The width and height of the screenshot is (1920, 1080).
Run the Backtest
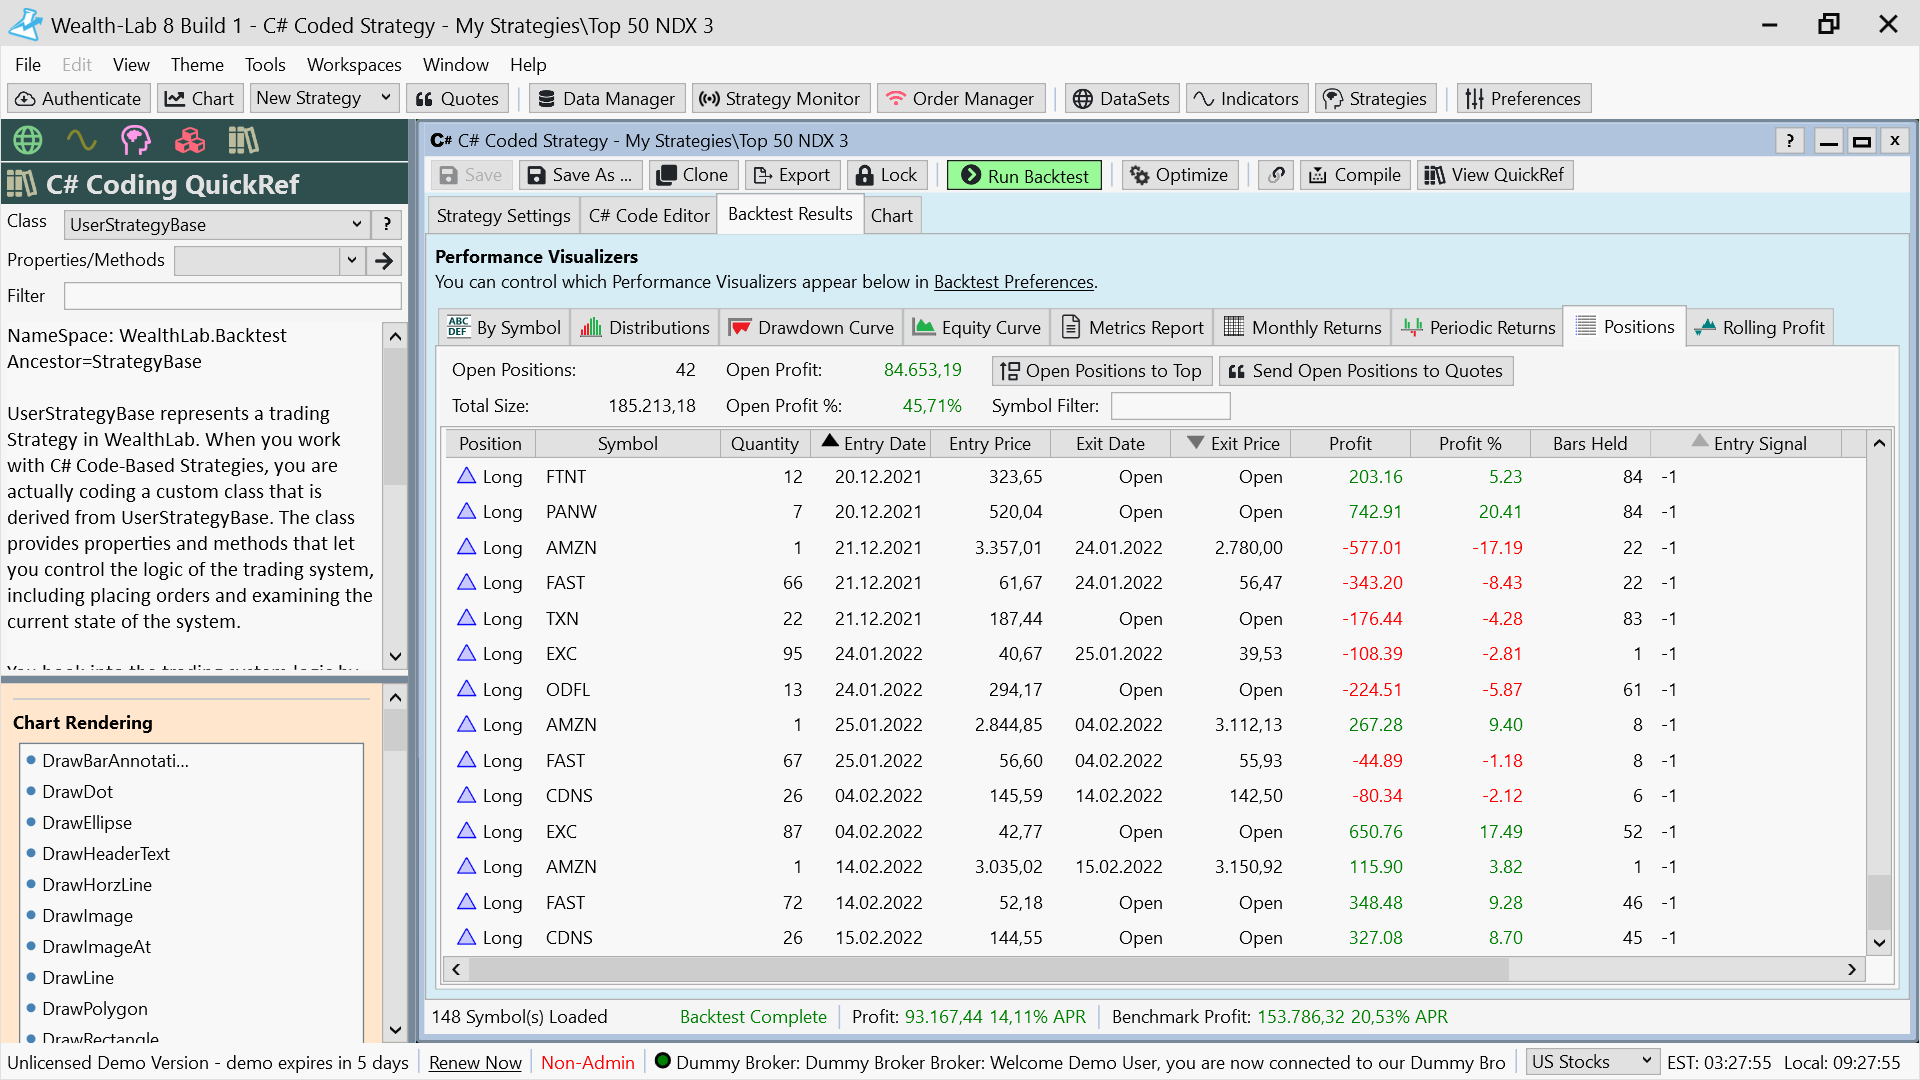(x=1025, y=175)
